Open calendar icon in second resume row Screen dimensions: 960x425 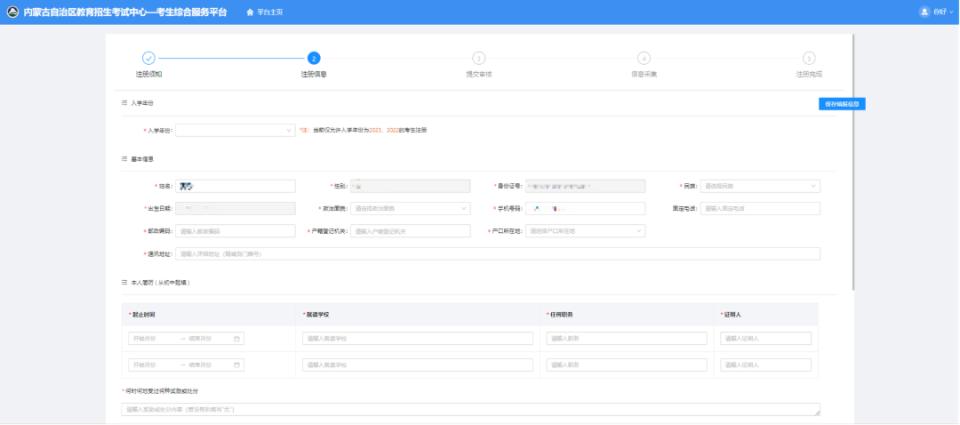237,365
